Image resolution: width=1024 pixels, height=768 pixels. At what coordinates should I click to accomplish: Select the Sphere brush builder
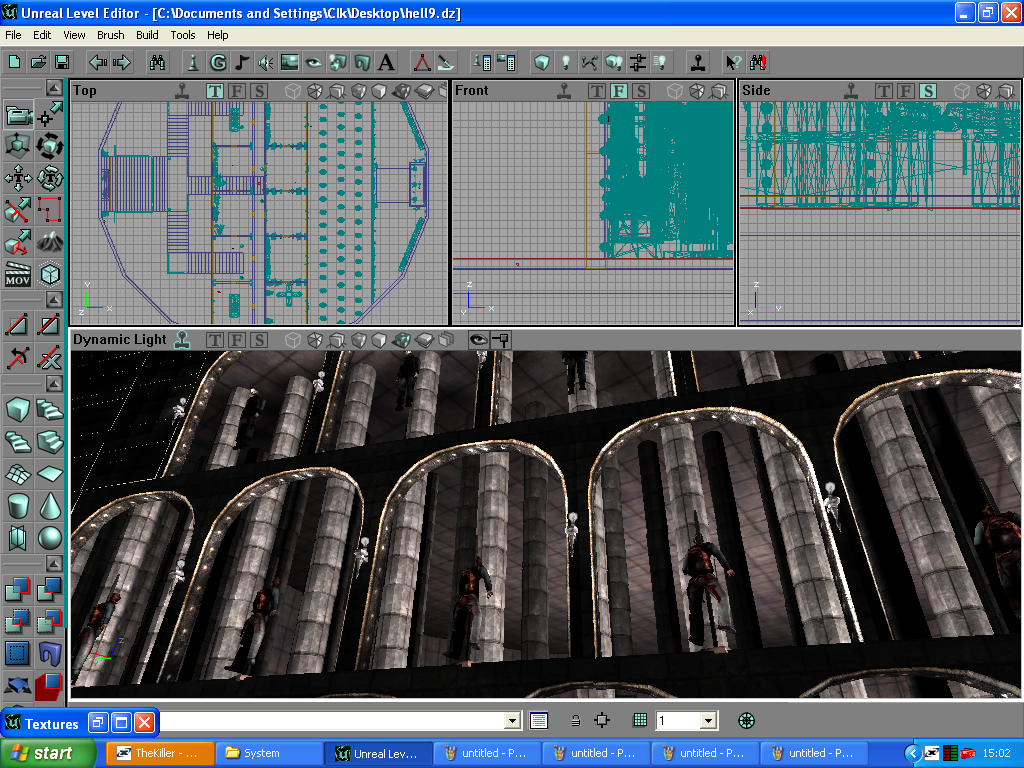(x=50, y=538)
